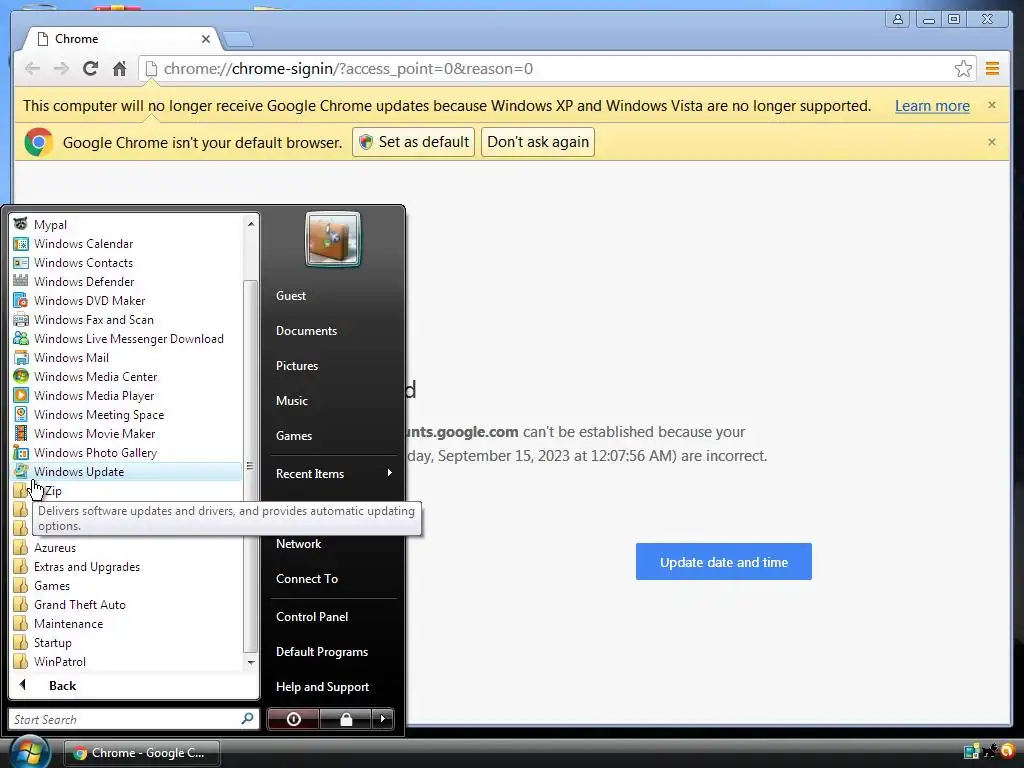Go to Chrome home page

click(x=120, y=69)
